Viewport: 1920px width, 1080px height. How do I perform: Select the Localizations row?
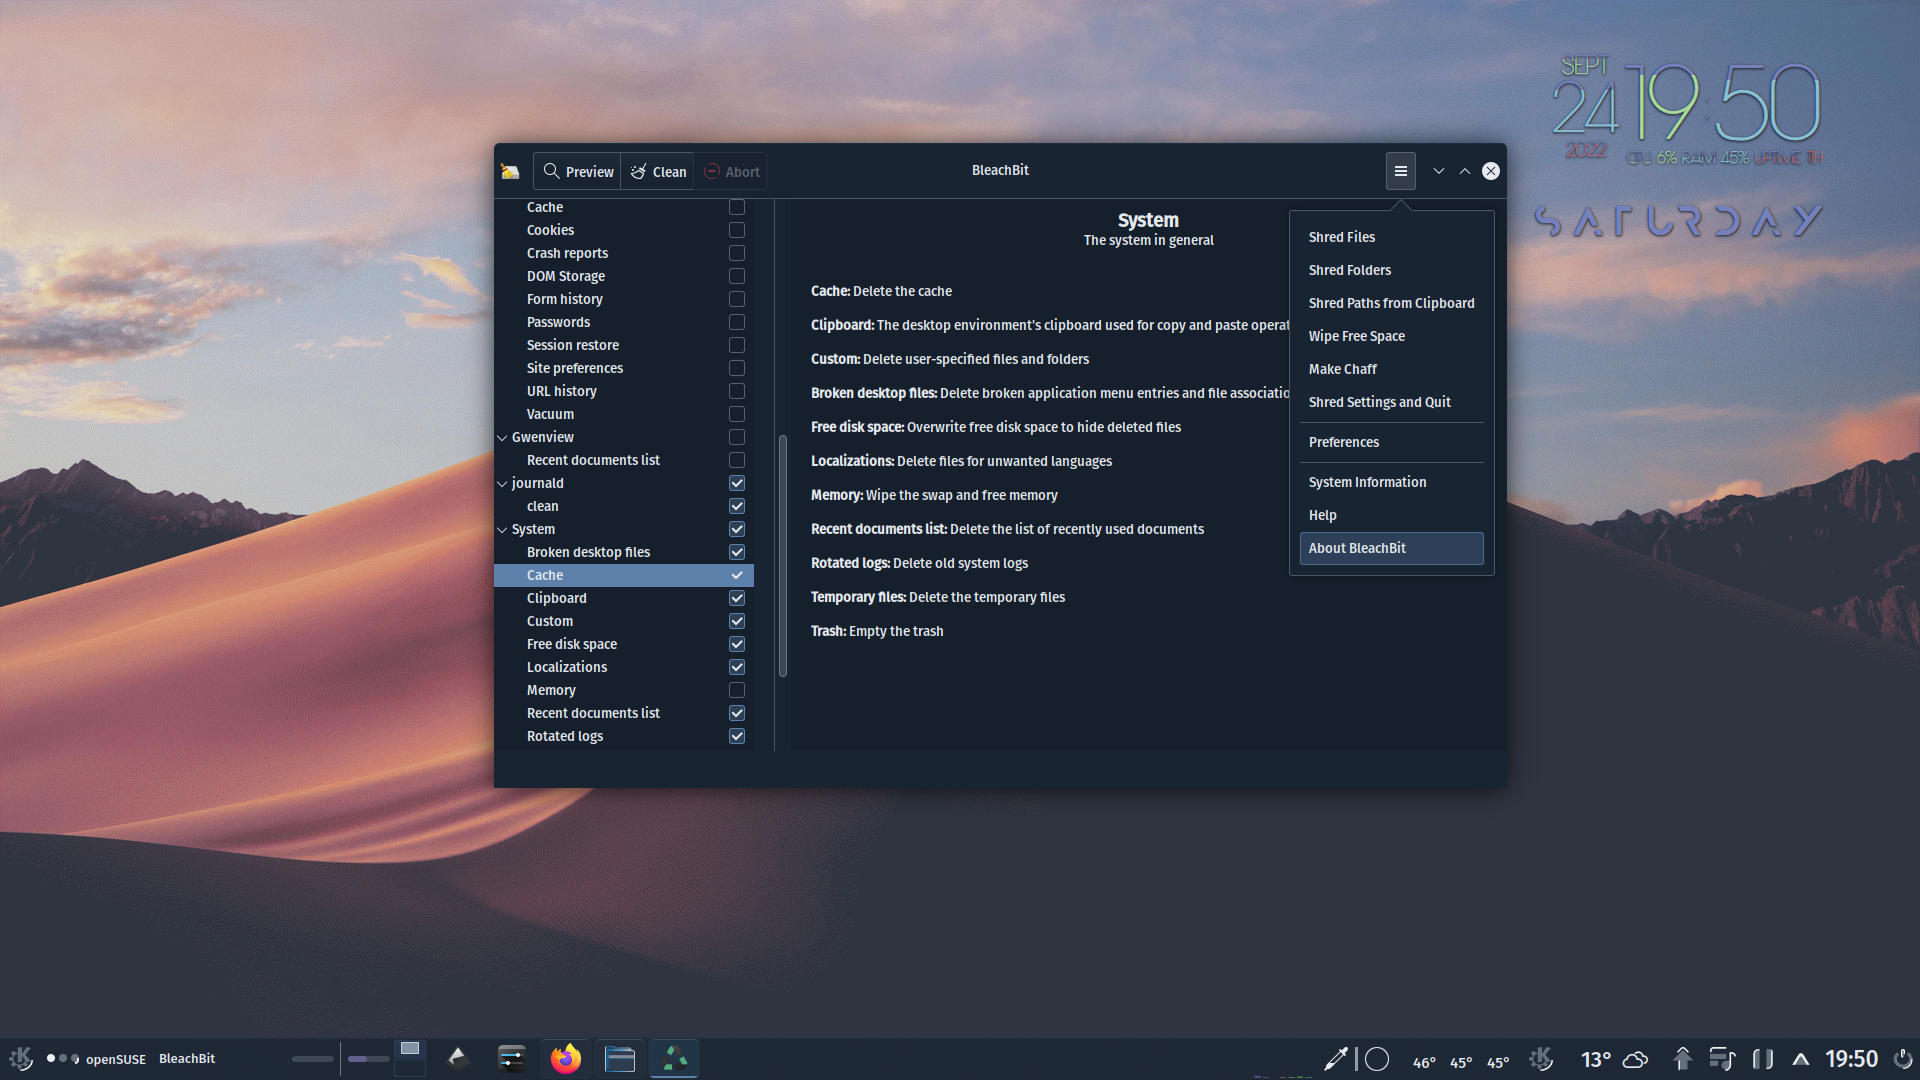coord(624,667)
